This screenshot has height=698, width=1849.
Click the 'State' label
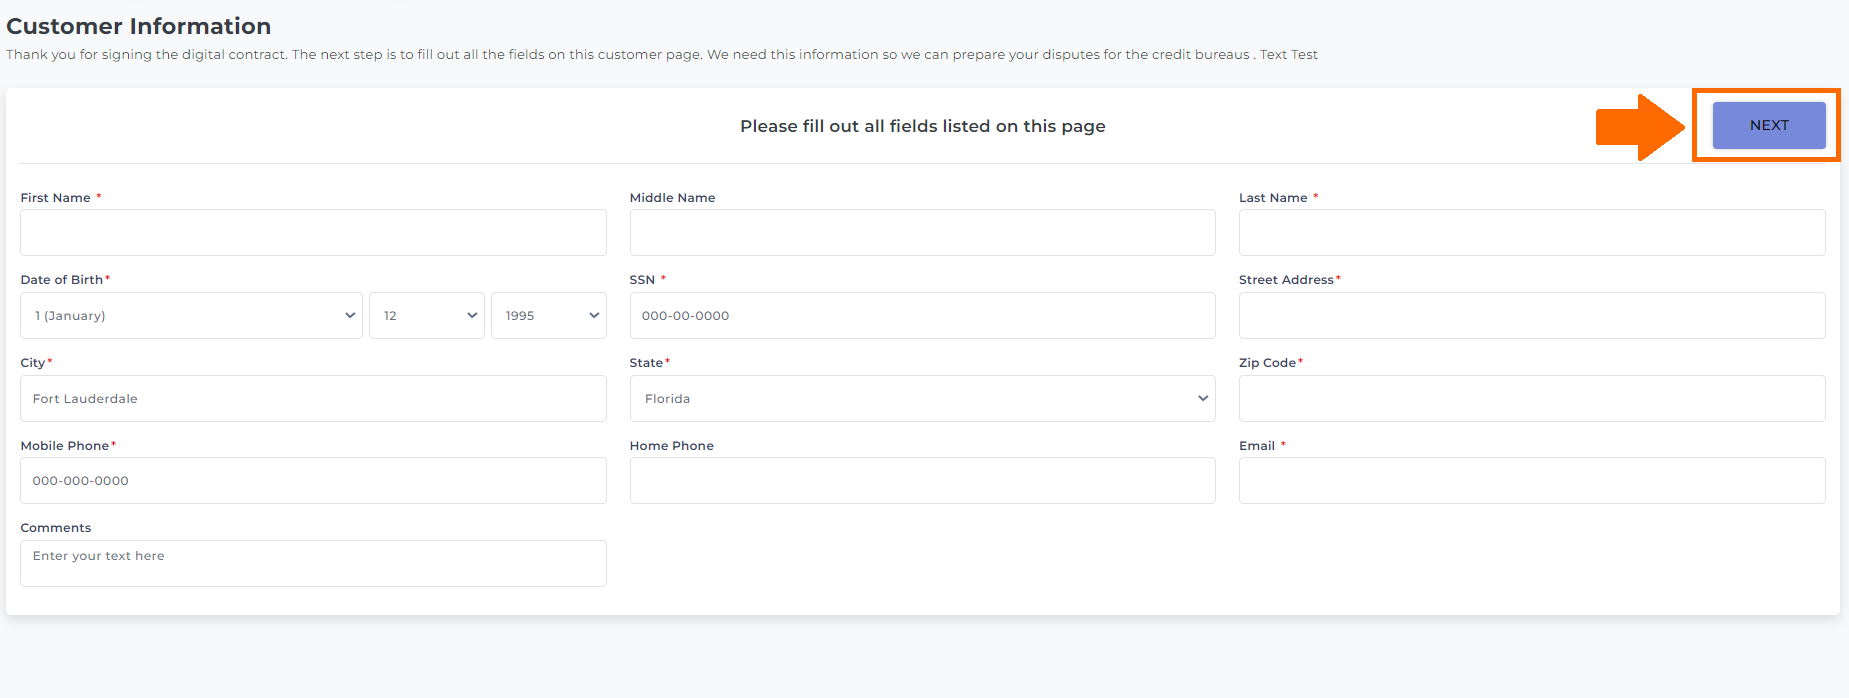(646, 363)
